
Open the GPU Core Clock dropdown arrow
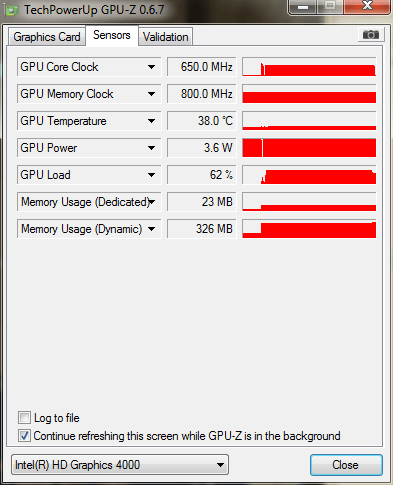(x=151, y=67)
